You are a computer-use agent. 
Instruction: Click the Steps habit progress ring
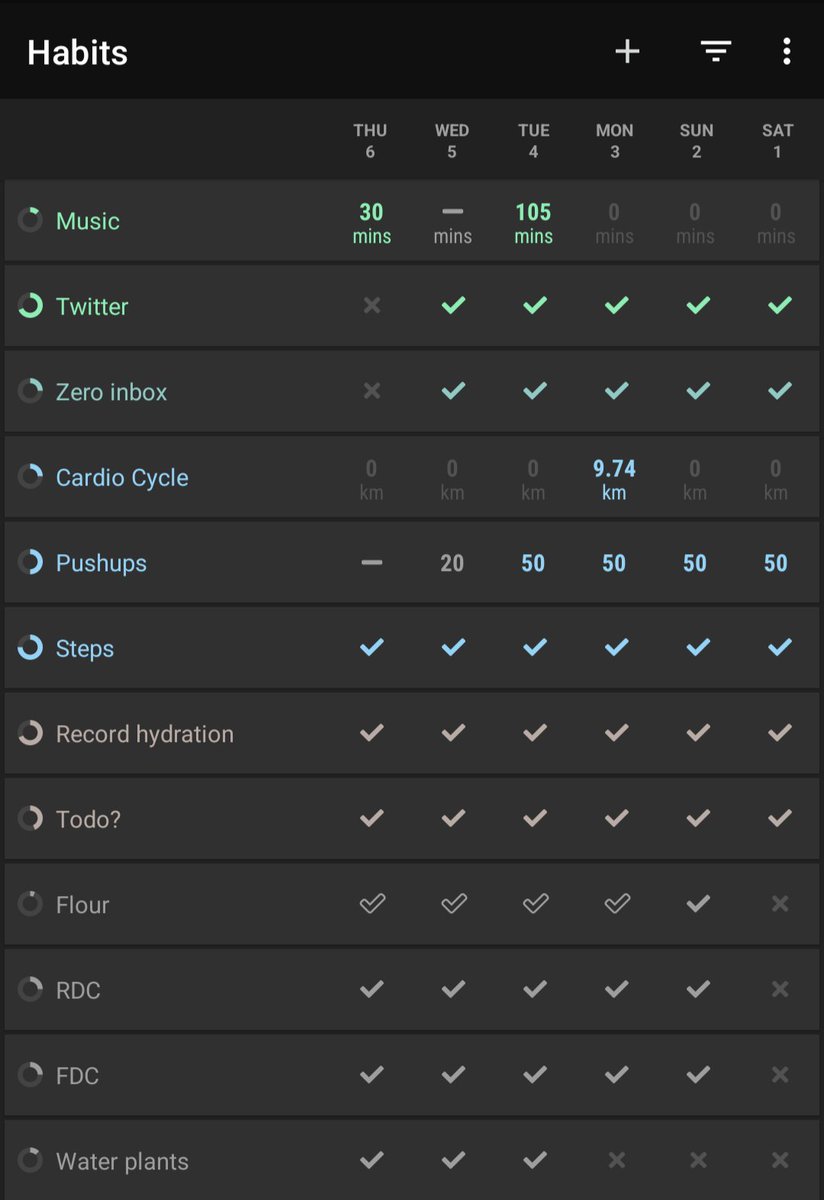[30, 648]
